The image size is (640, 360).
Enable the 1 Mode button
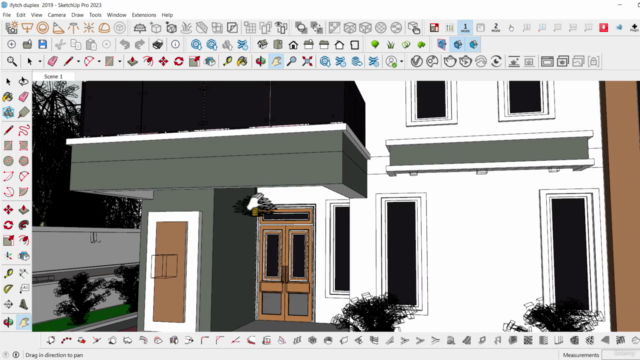(x=465, y=28)
